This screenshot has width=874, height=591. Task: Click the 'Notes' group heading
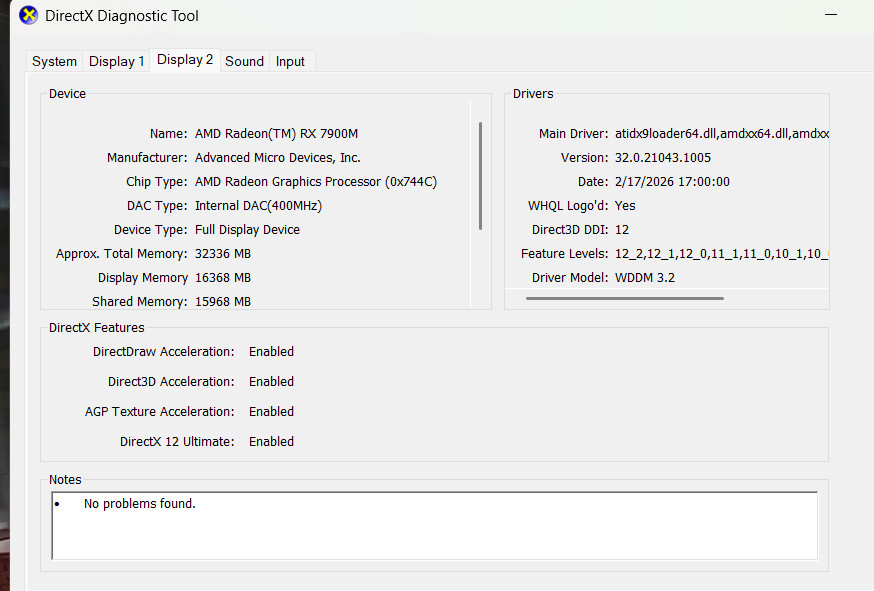tap(65, 480)
